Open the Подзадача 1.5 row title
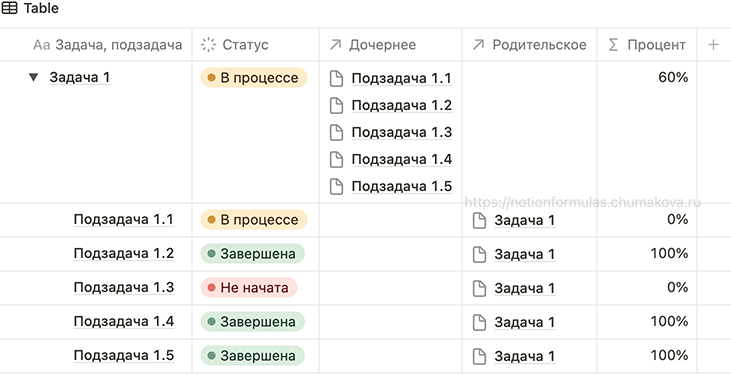Image resolution: width=731 pixels, height=375 pixels. [x=124, y=355]
